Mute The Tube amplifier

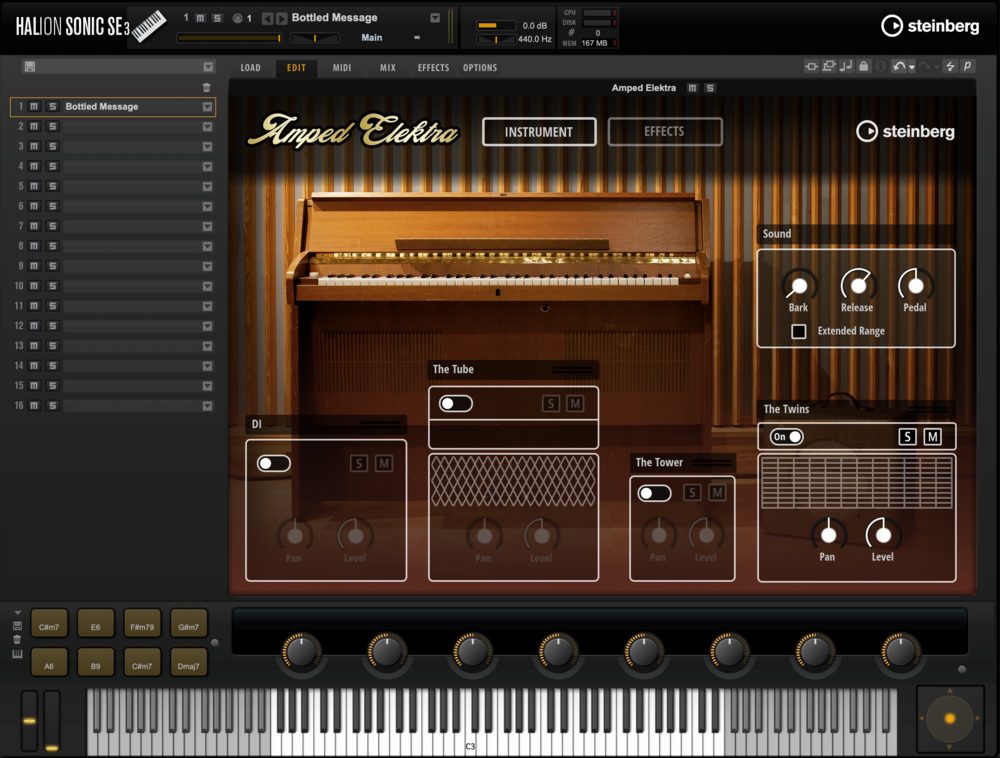575,404
